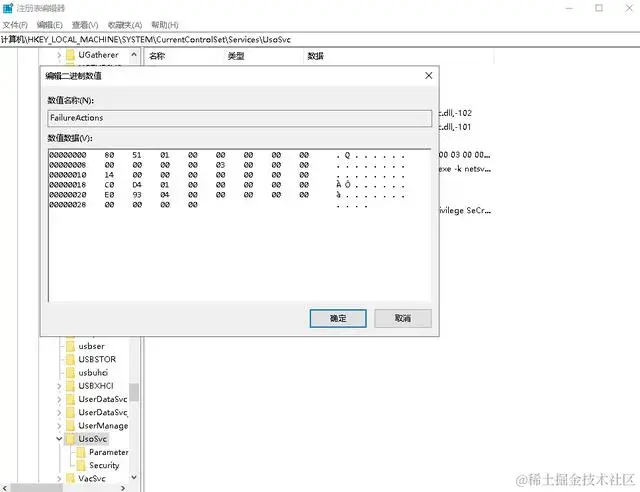Click hex byte 03 in row 00000008
The width and height of the screenshot is (640, 492).
pos(220,165)
